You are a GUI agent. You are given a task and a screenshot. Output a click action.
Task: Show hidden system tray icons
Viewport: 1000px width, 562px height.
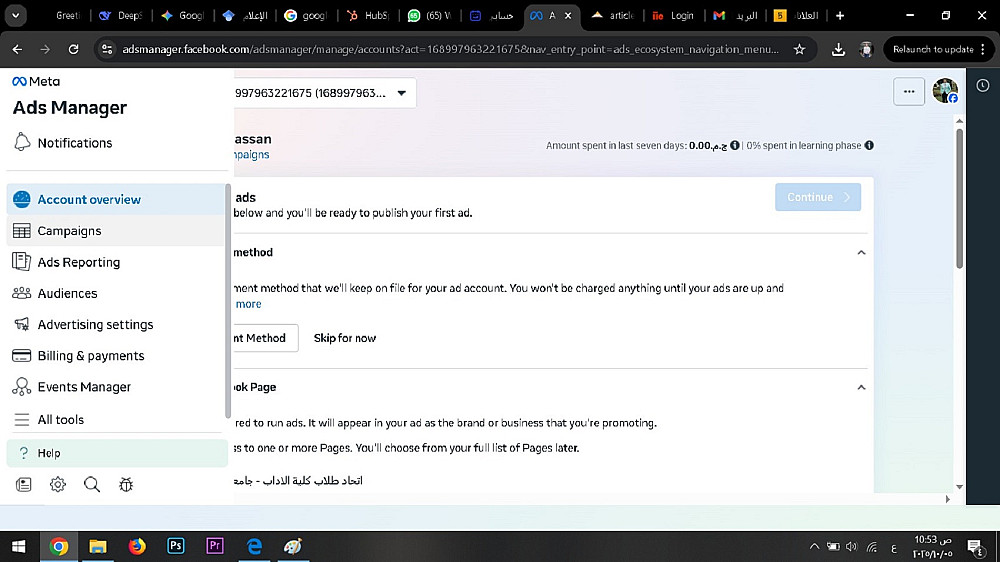(x=814, y=547)
